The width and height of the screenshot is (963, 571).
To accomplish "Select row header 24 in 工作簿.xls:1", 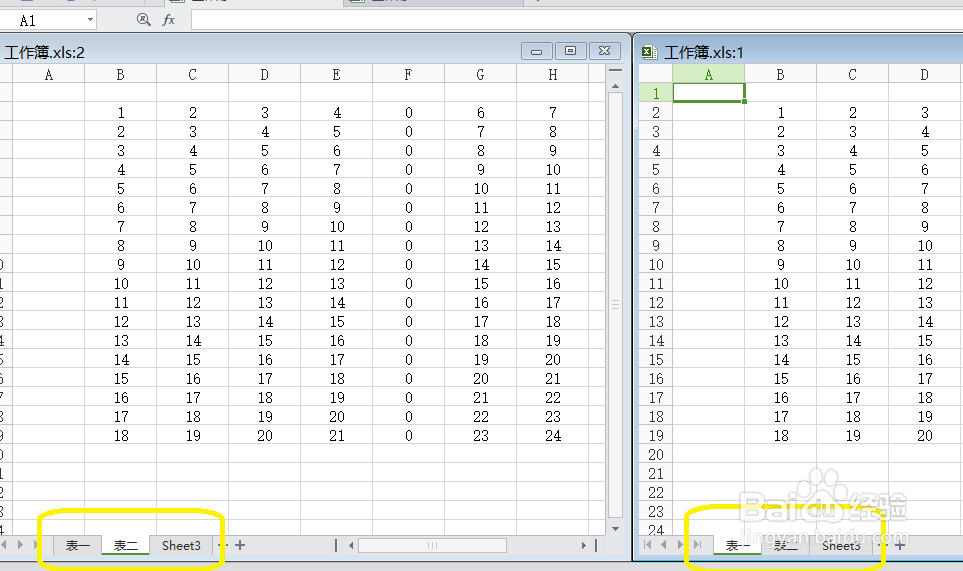I will click(656, 529).
